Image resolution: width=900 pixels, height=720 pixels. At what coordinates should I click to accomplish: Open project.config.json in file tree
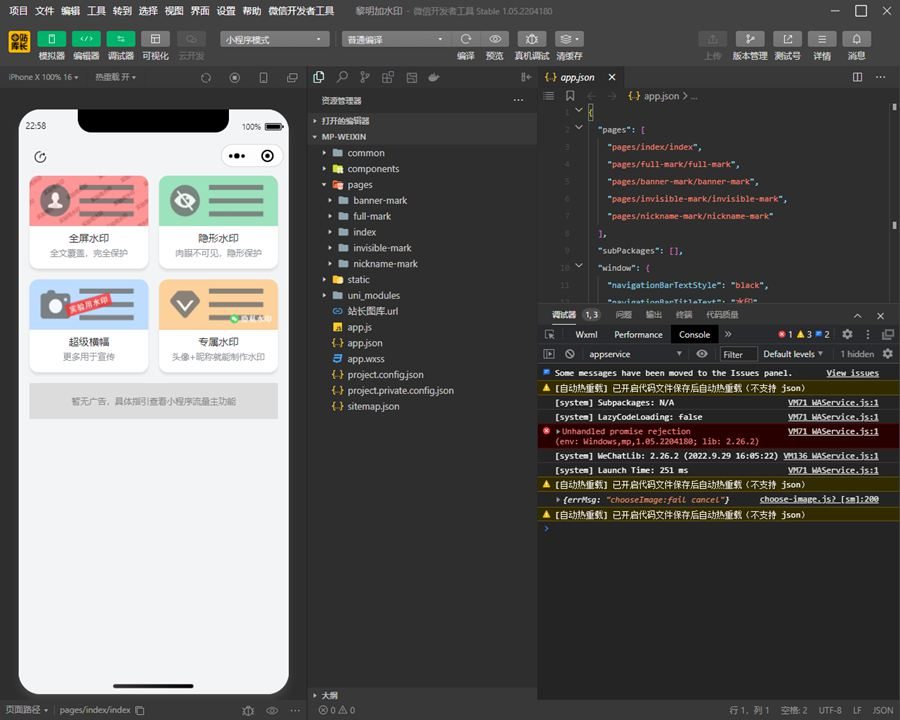click(x=385, y=375)
